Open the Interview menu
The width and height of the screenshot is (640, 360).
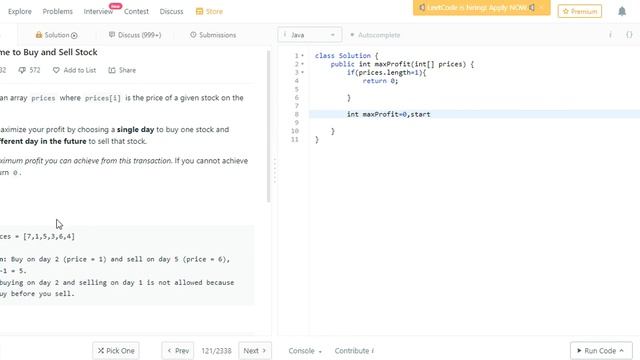tap(98, 11)
